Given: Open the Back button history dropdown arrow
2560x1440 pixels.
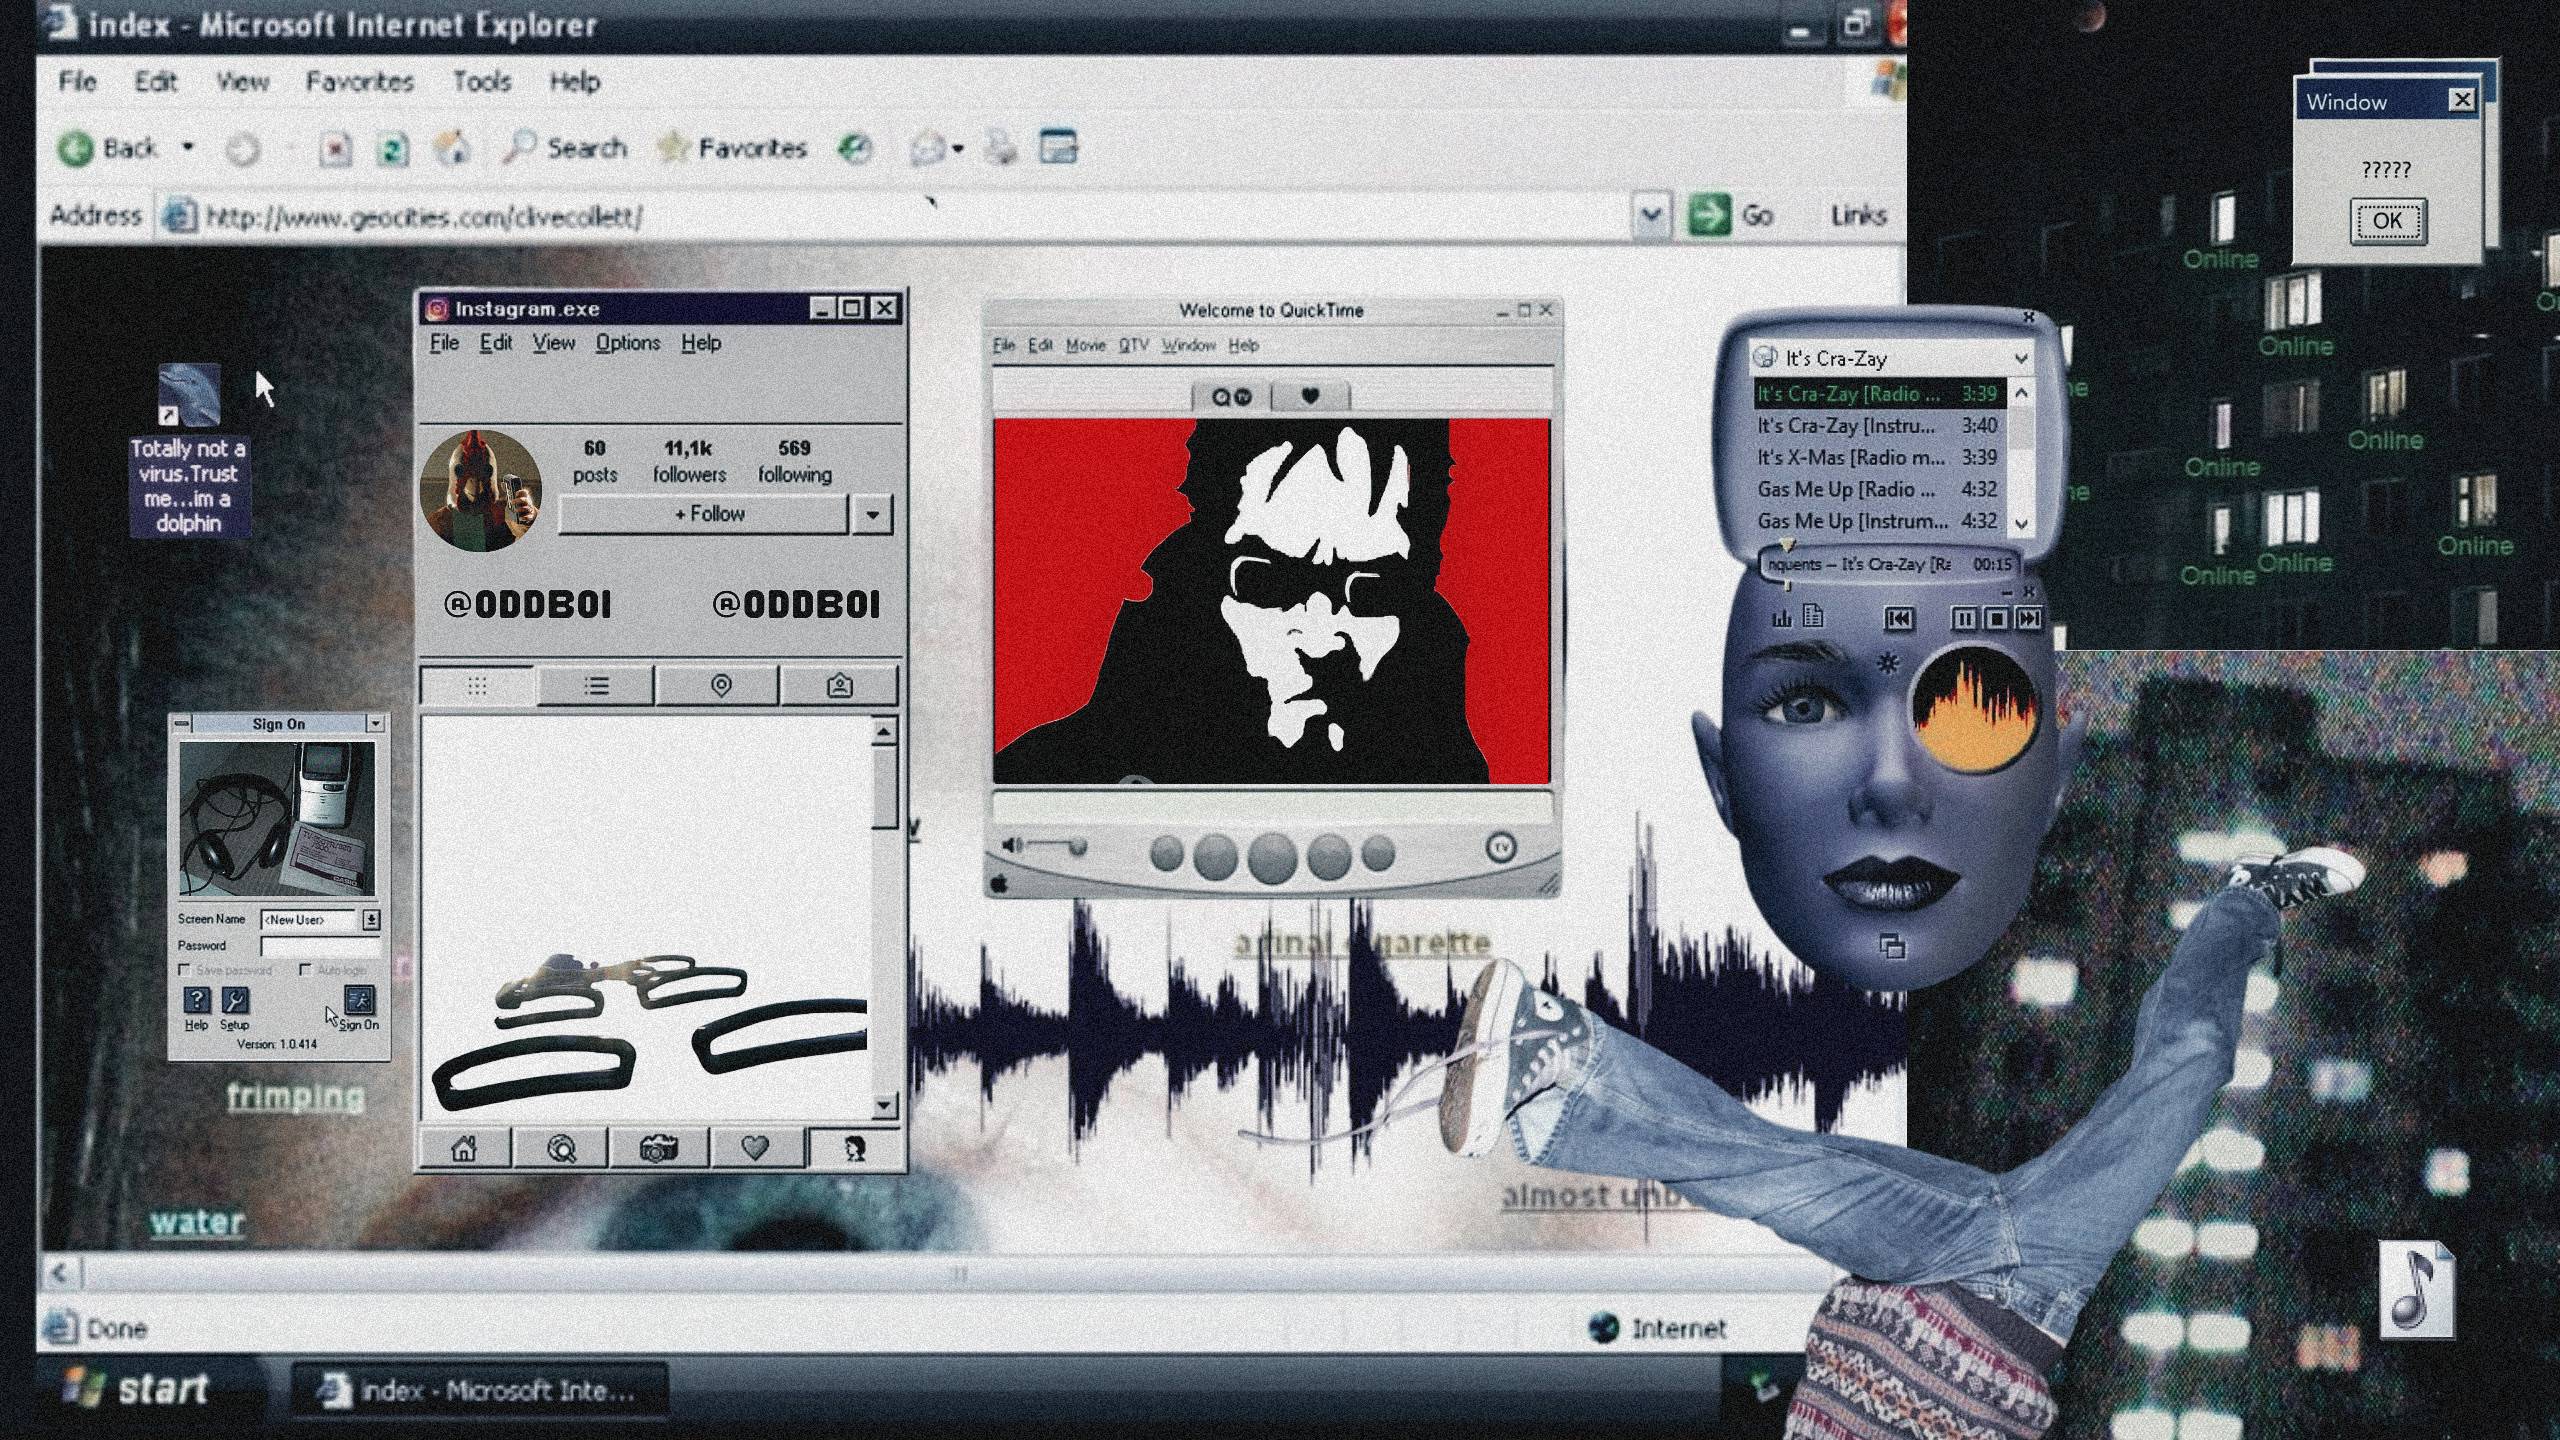Looking at the screenshot, I should click(x=188, y=148).
